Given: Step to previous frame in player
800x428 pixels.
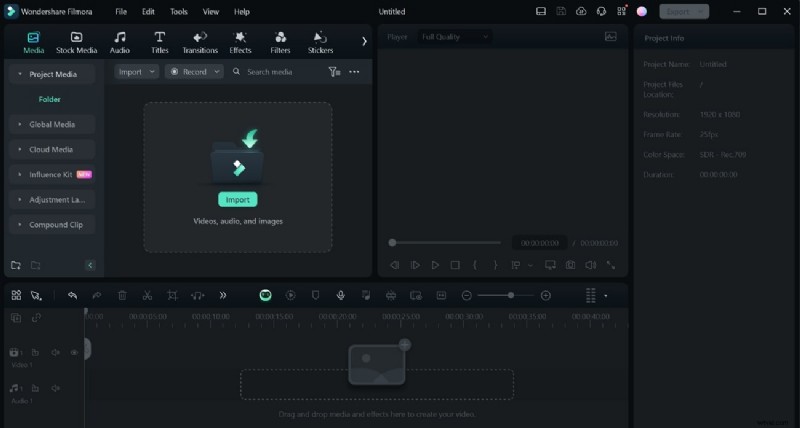Looking at the screenshot, I should (394, 265).
